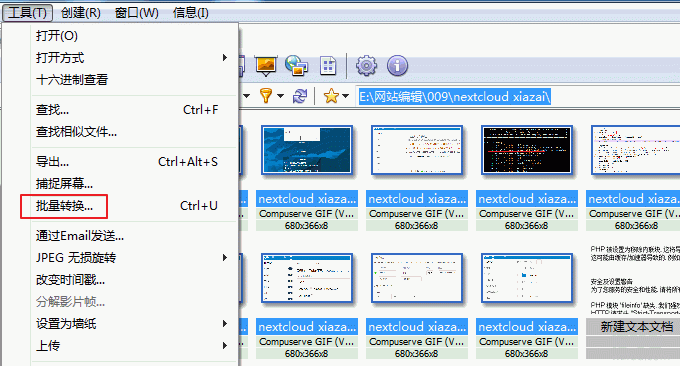Screen dimensions: 680x366
Task: Open the filter funnel dropdown arrow
Action: [281, 96]
